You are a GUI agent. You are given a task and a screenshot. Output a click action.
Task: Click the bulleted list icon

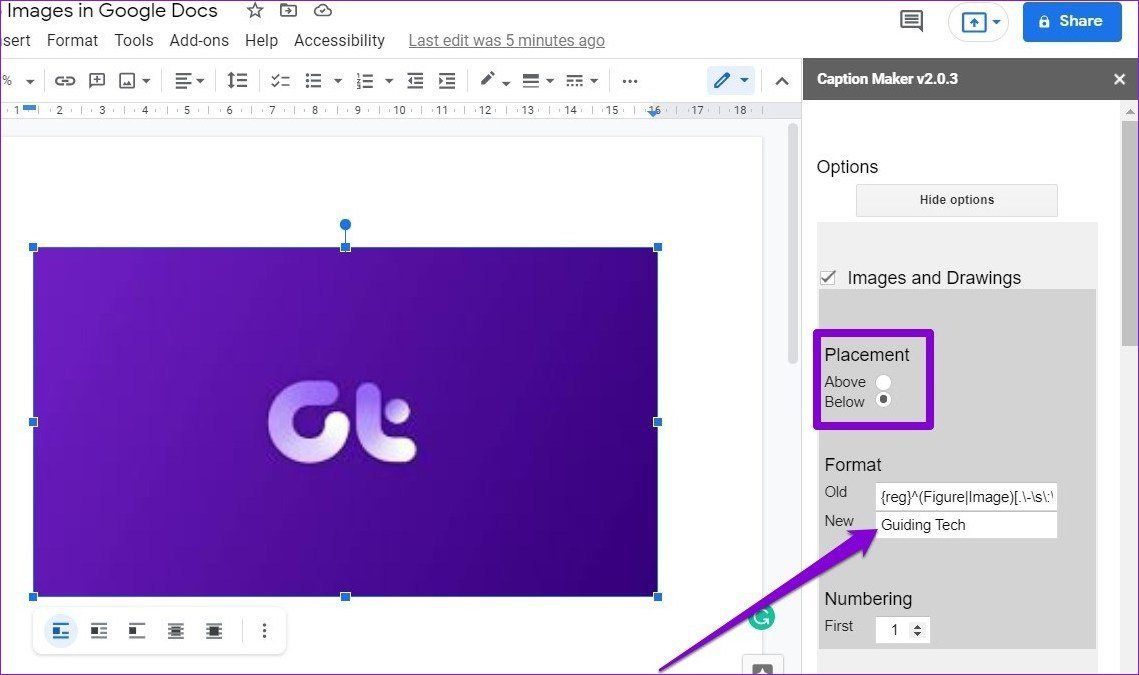click(313, 81)
